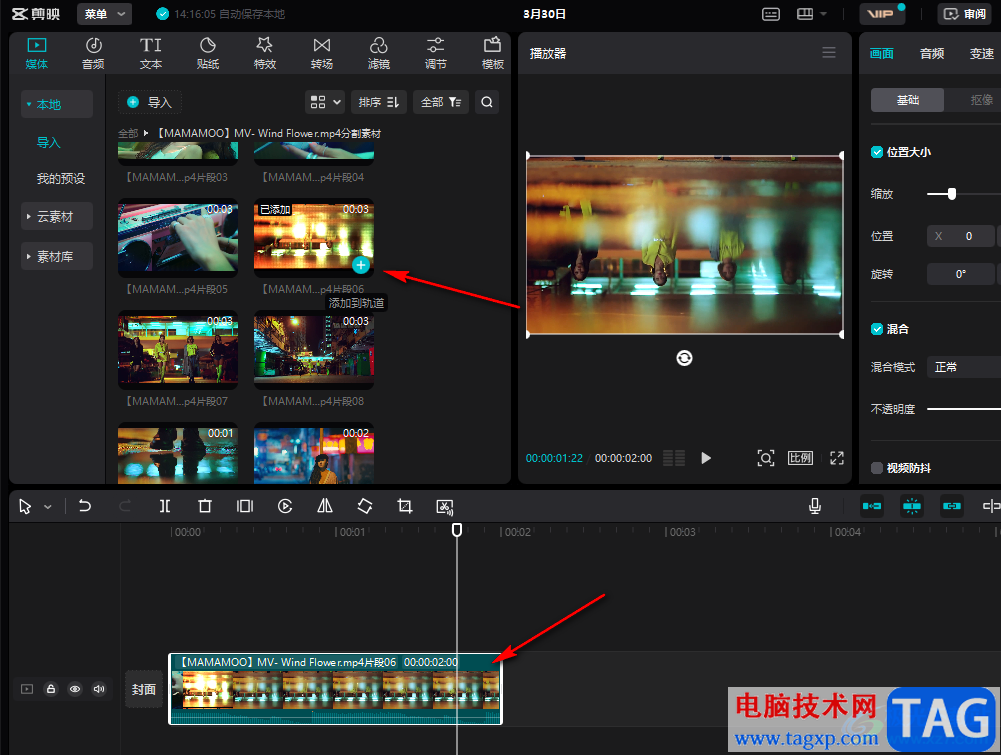Viewport: 1001px width, 755px height.
Task: Click the mirror flip tool icon
Action: click(325, 506)
